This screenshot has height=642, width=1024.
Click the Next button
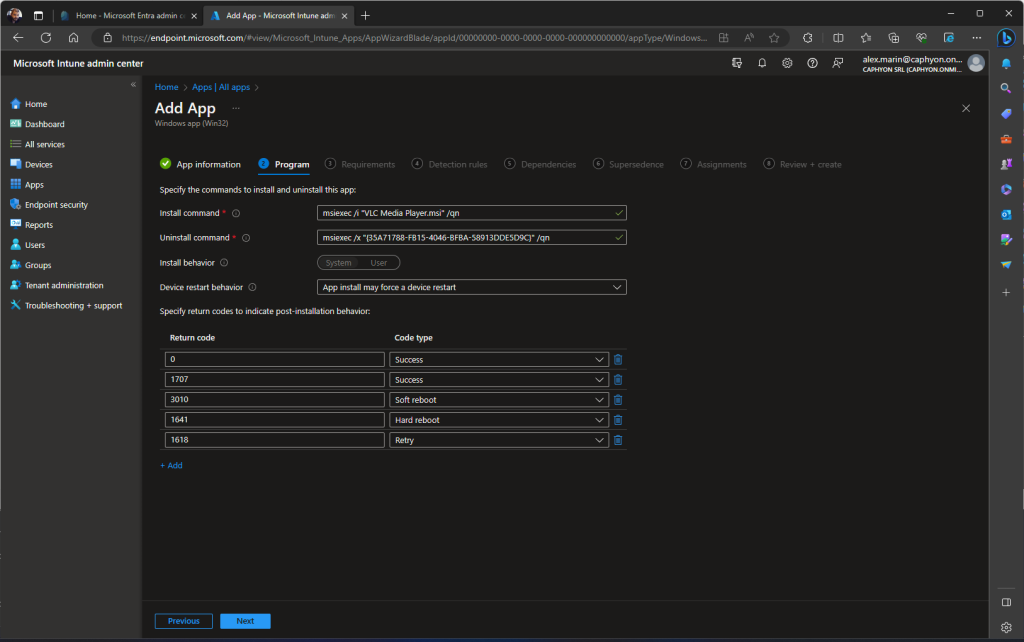[x=245, y=621]
